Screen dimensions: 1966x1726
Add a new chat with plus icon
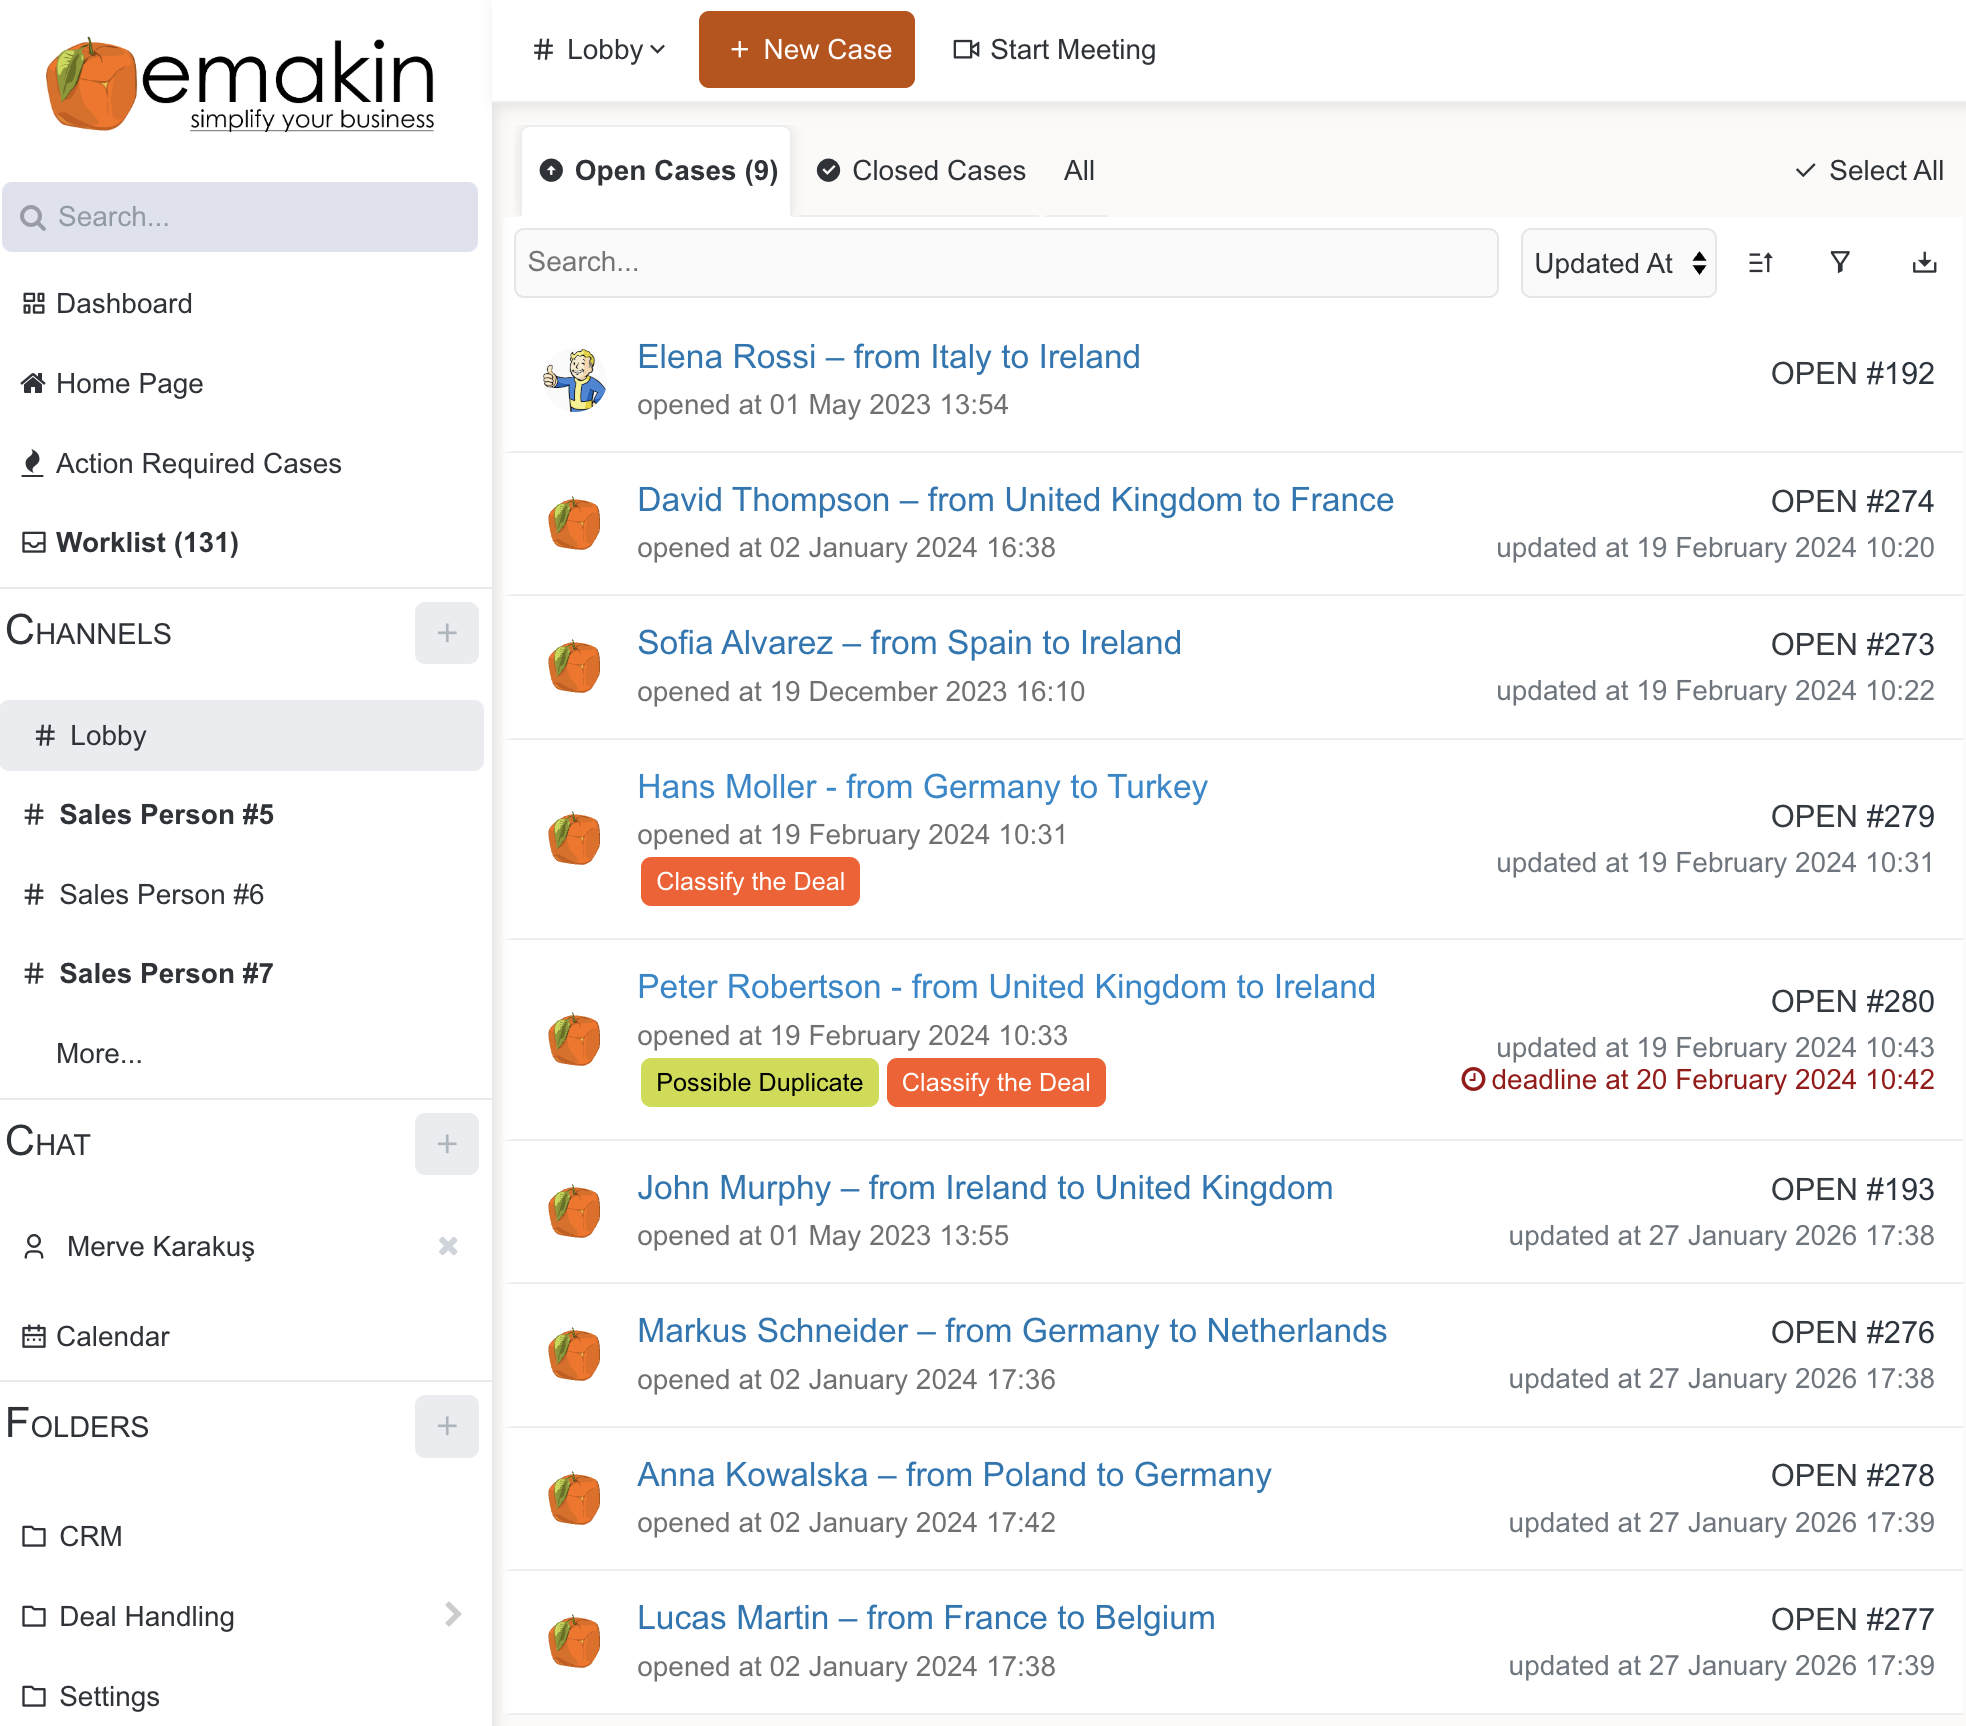[x=446, y=1144]
